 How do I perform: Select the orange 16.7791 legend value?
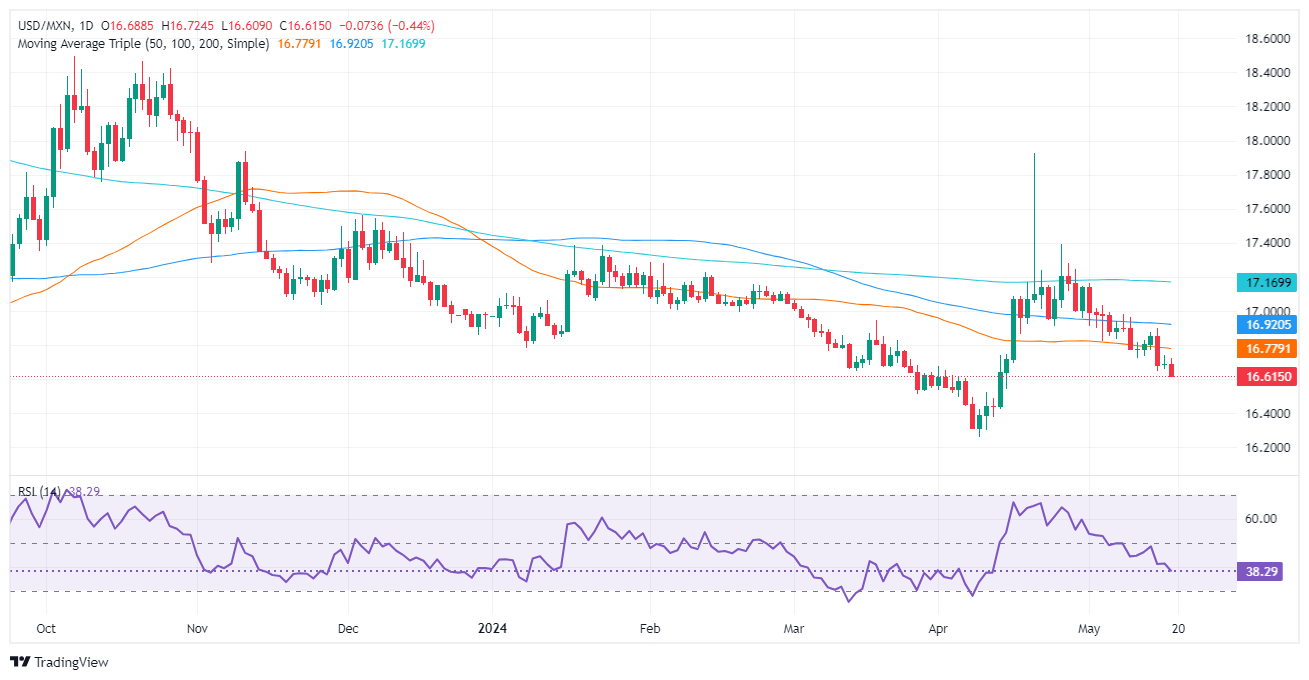(299, 44)
